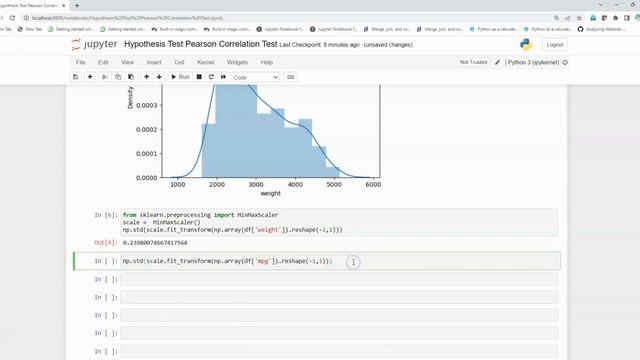The image size is (640, 360).
Task: Click the Last Checkpoint text
Action: (319, 45)
